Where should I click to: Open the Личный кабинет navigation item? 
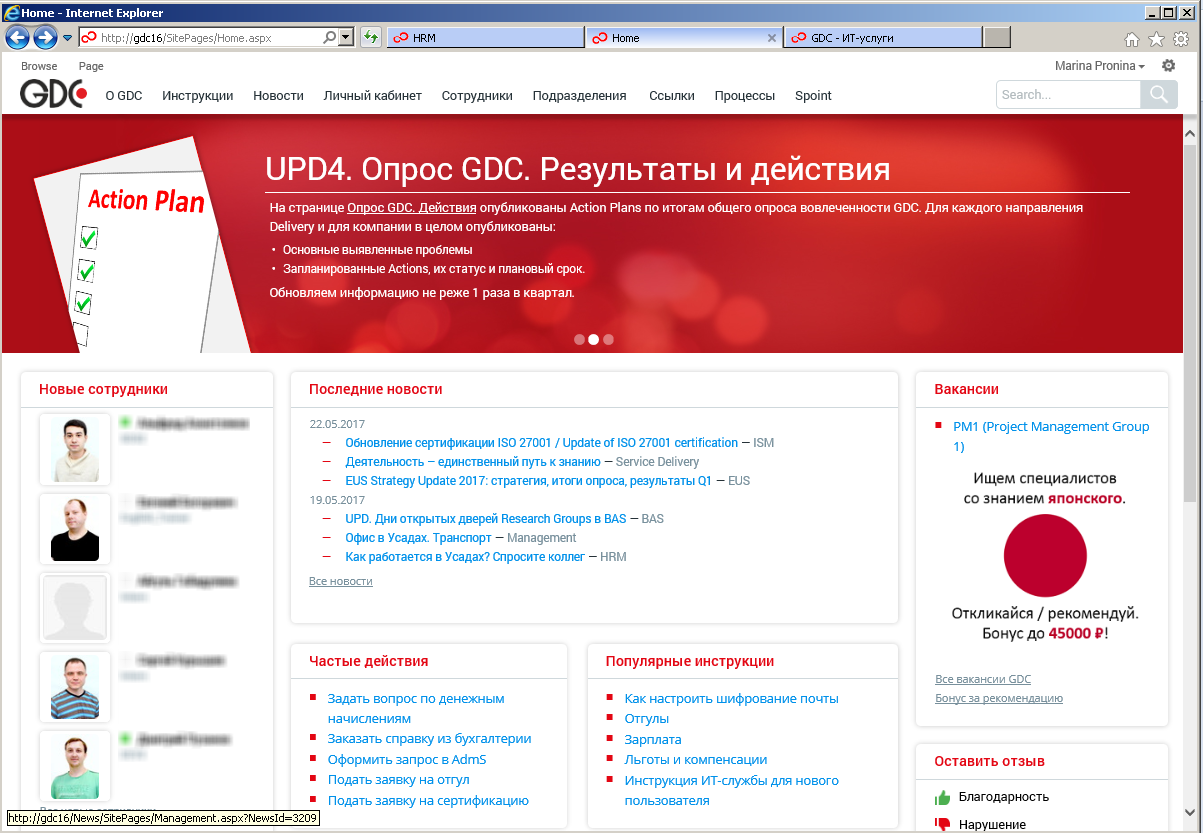pyautogui.click(x=373, y=96)
